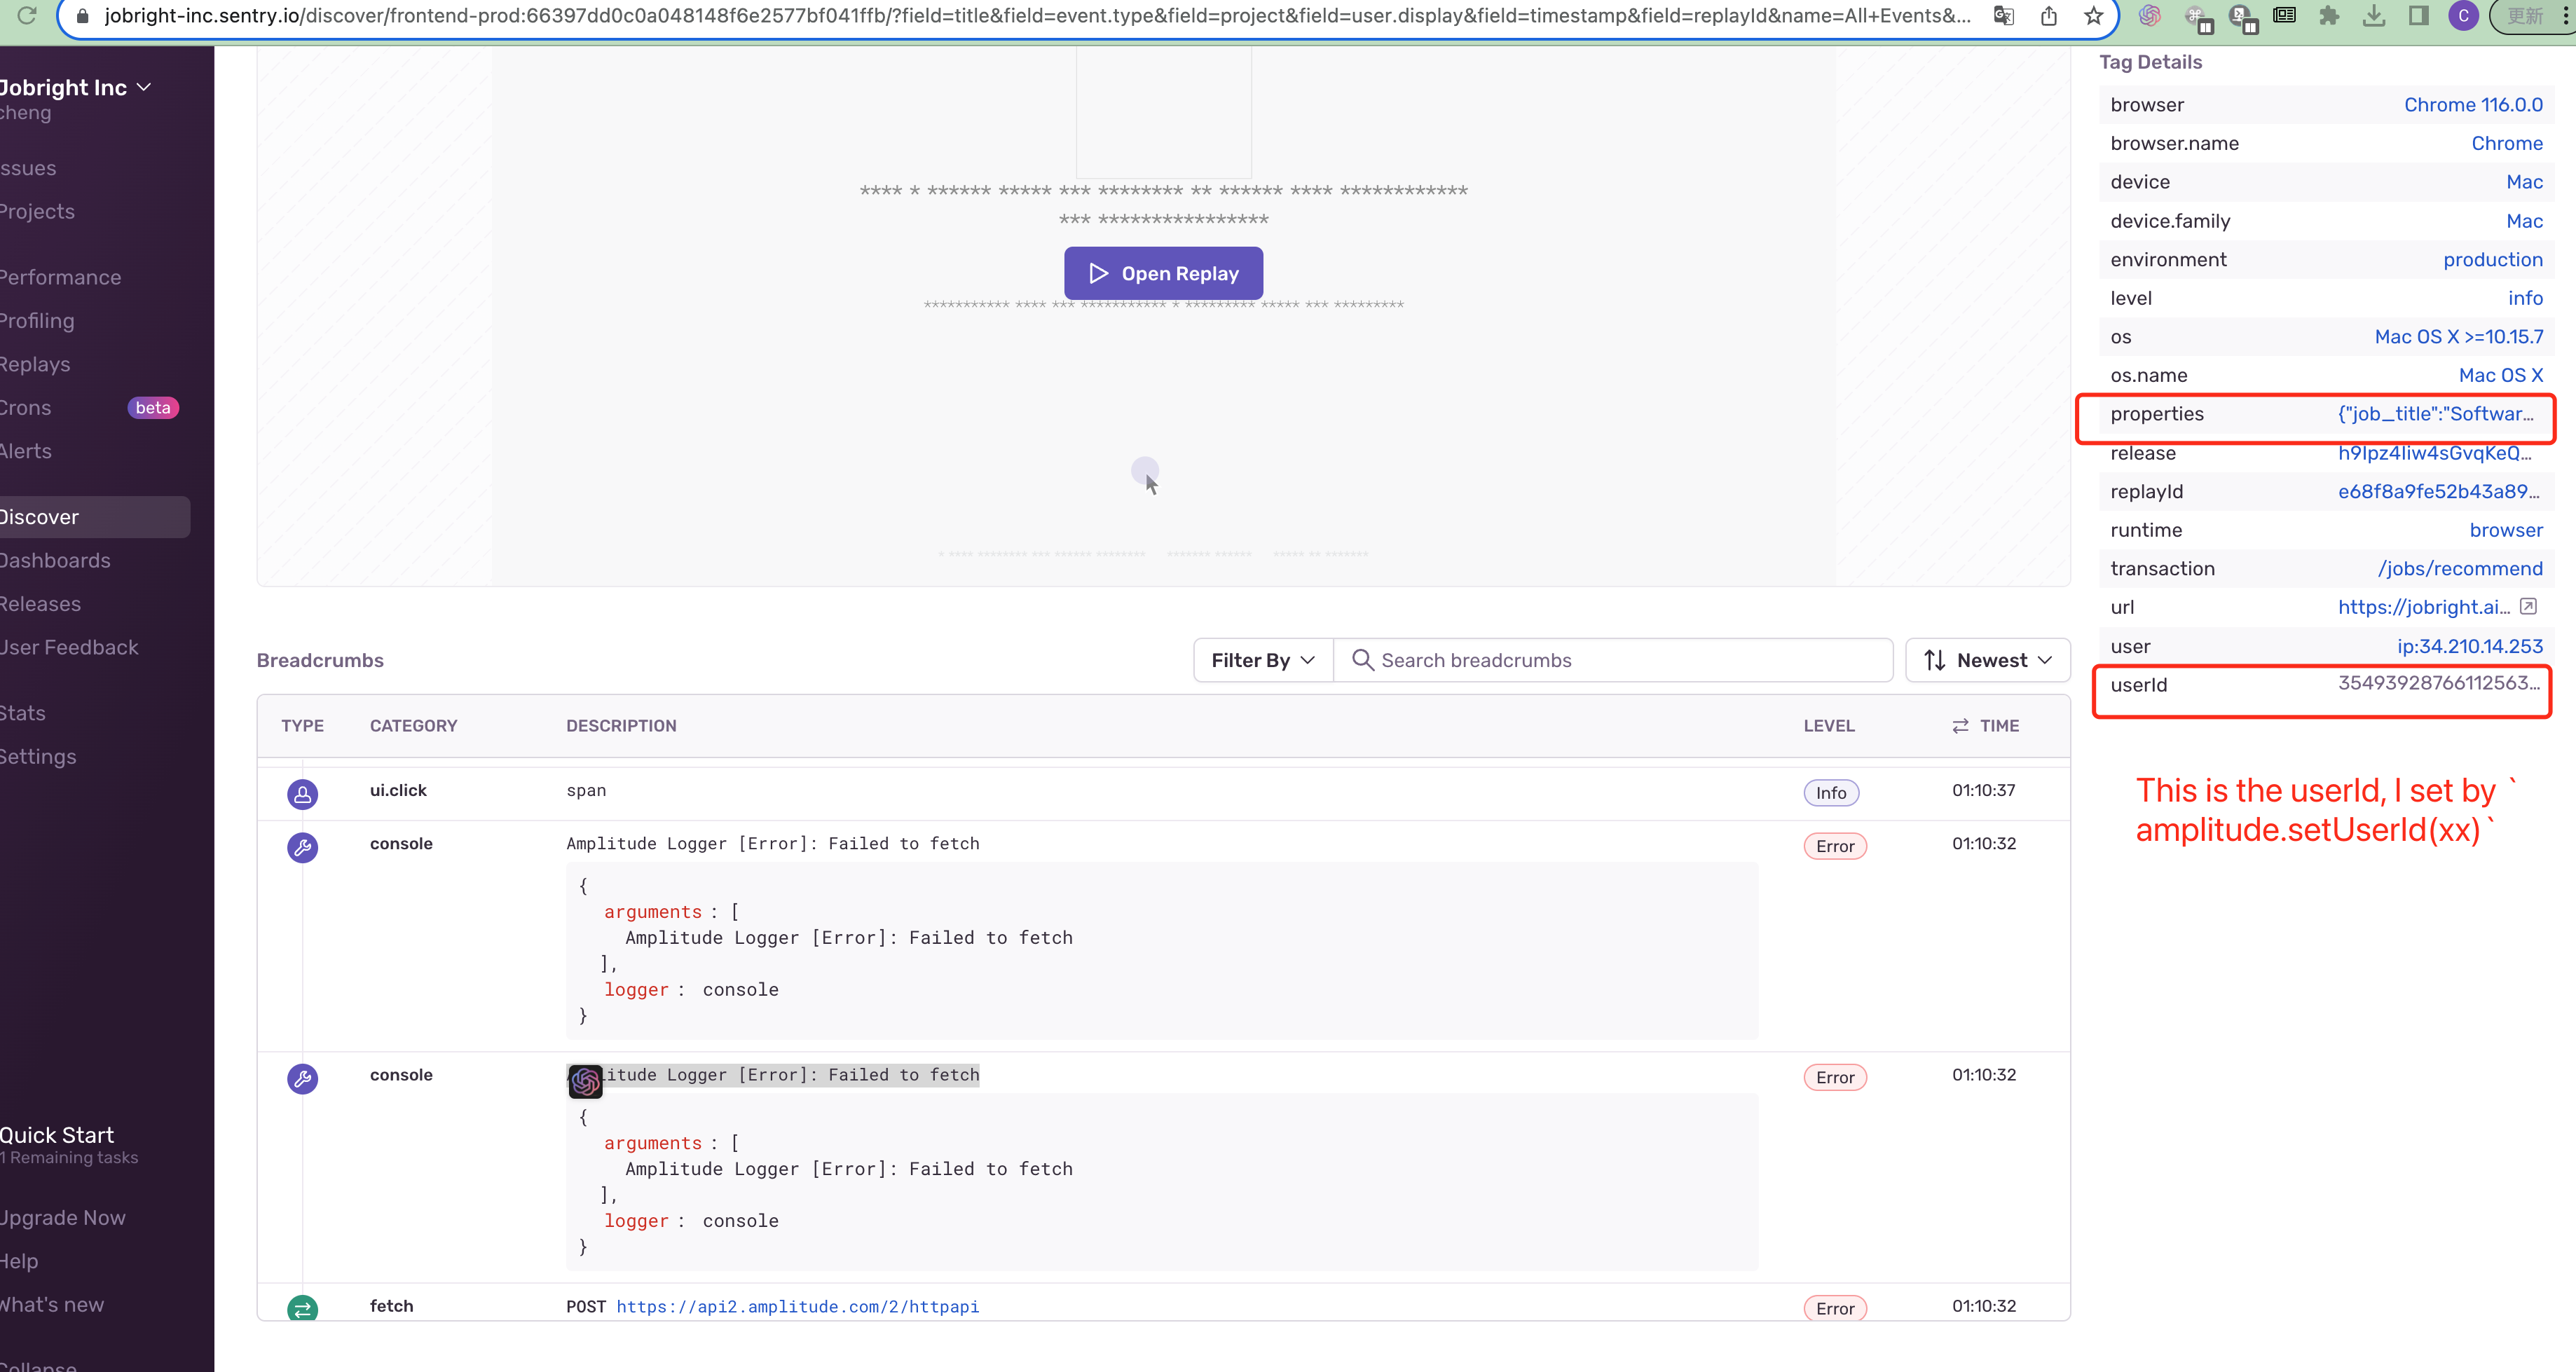Click the properties job_title tag value
Screen dimensions: 2576x1372
[2435, 414]
